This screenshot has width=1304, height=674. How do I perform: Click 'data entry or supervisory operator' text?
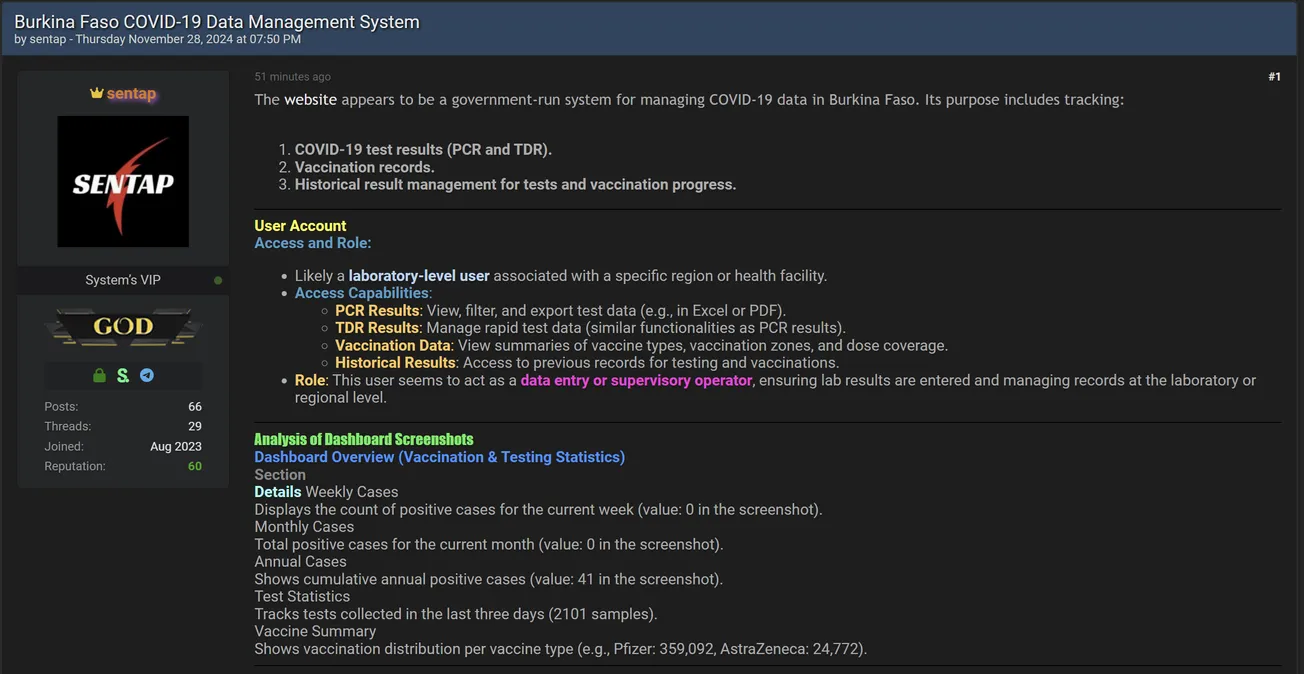[x=636, y=381]
